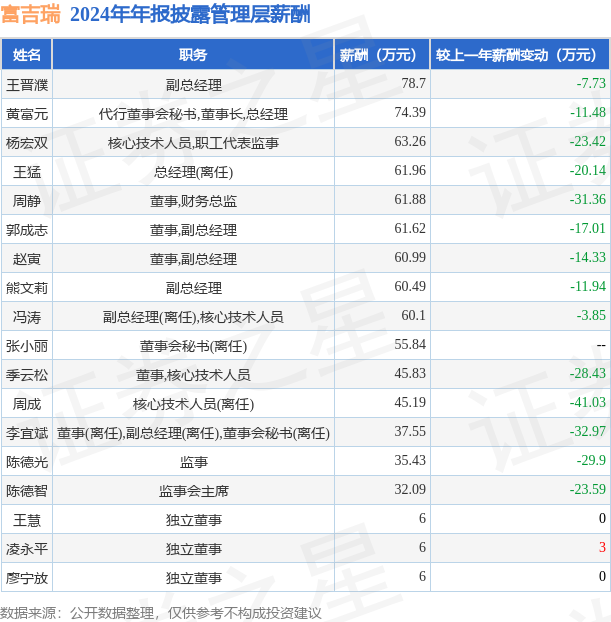
Task: Select the name 周静
Action: (27, 201)
